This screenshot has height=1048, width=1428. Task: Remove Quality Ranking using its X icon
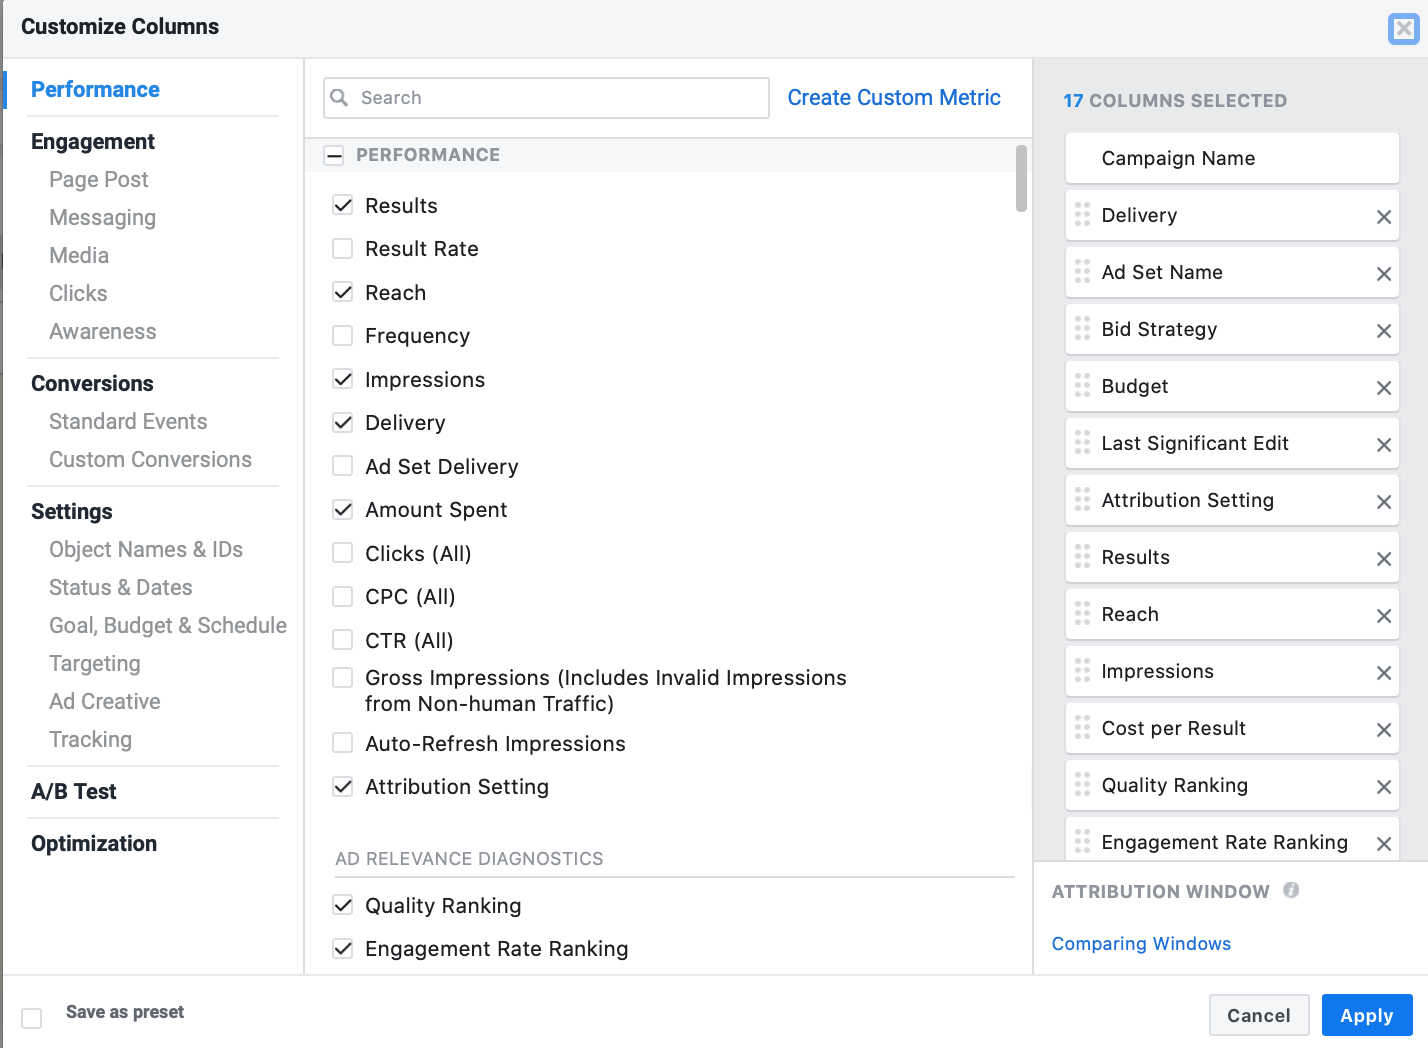pyautogui.click(x=1384, y=787)
